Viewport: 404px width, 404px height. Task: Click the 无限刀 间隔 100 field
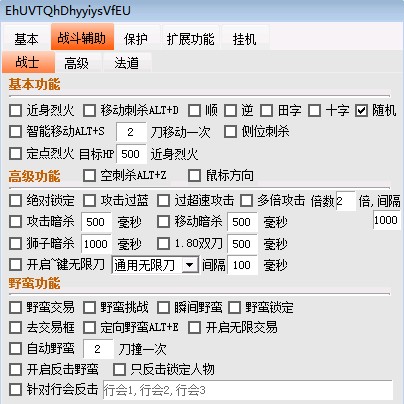click(242, 265)
